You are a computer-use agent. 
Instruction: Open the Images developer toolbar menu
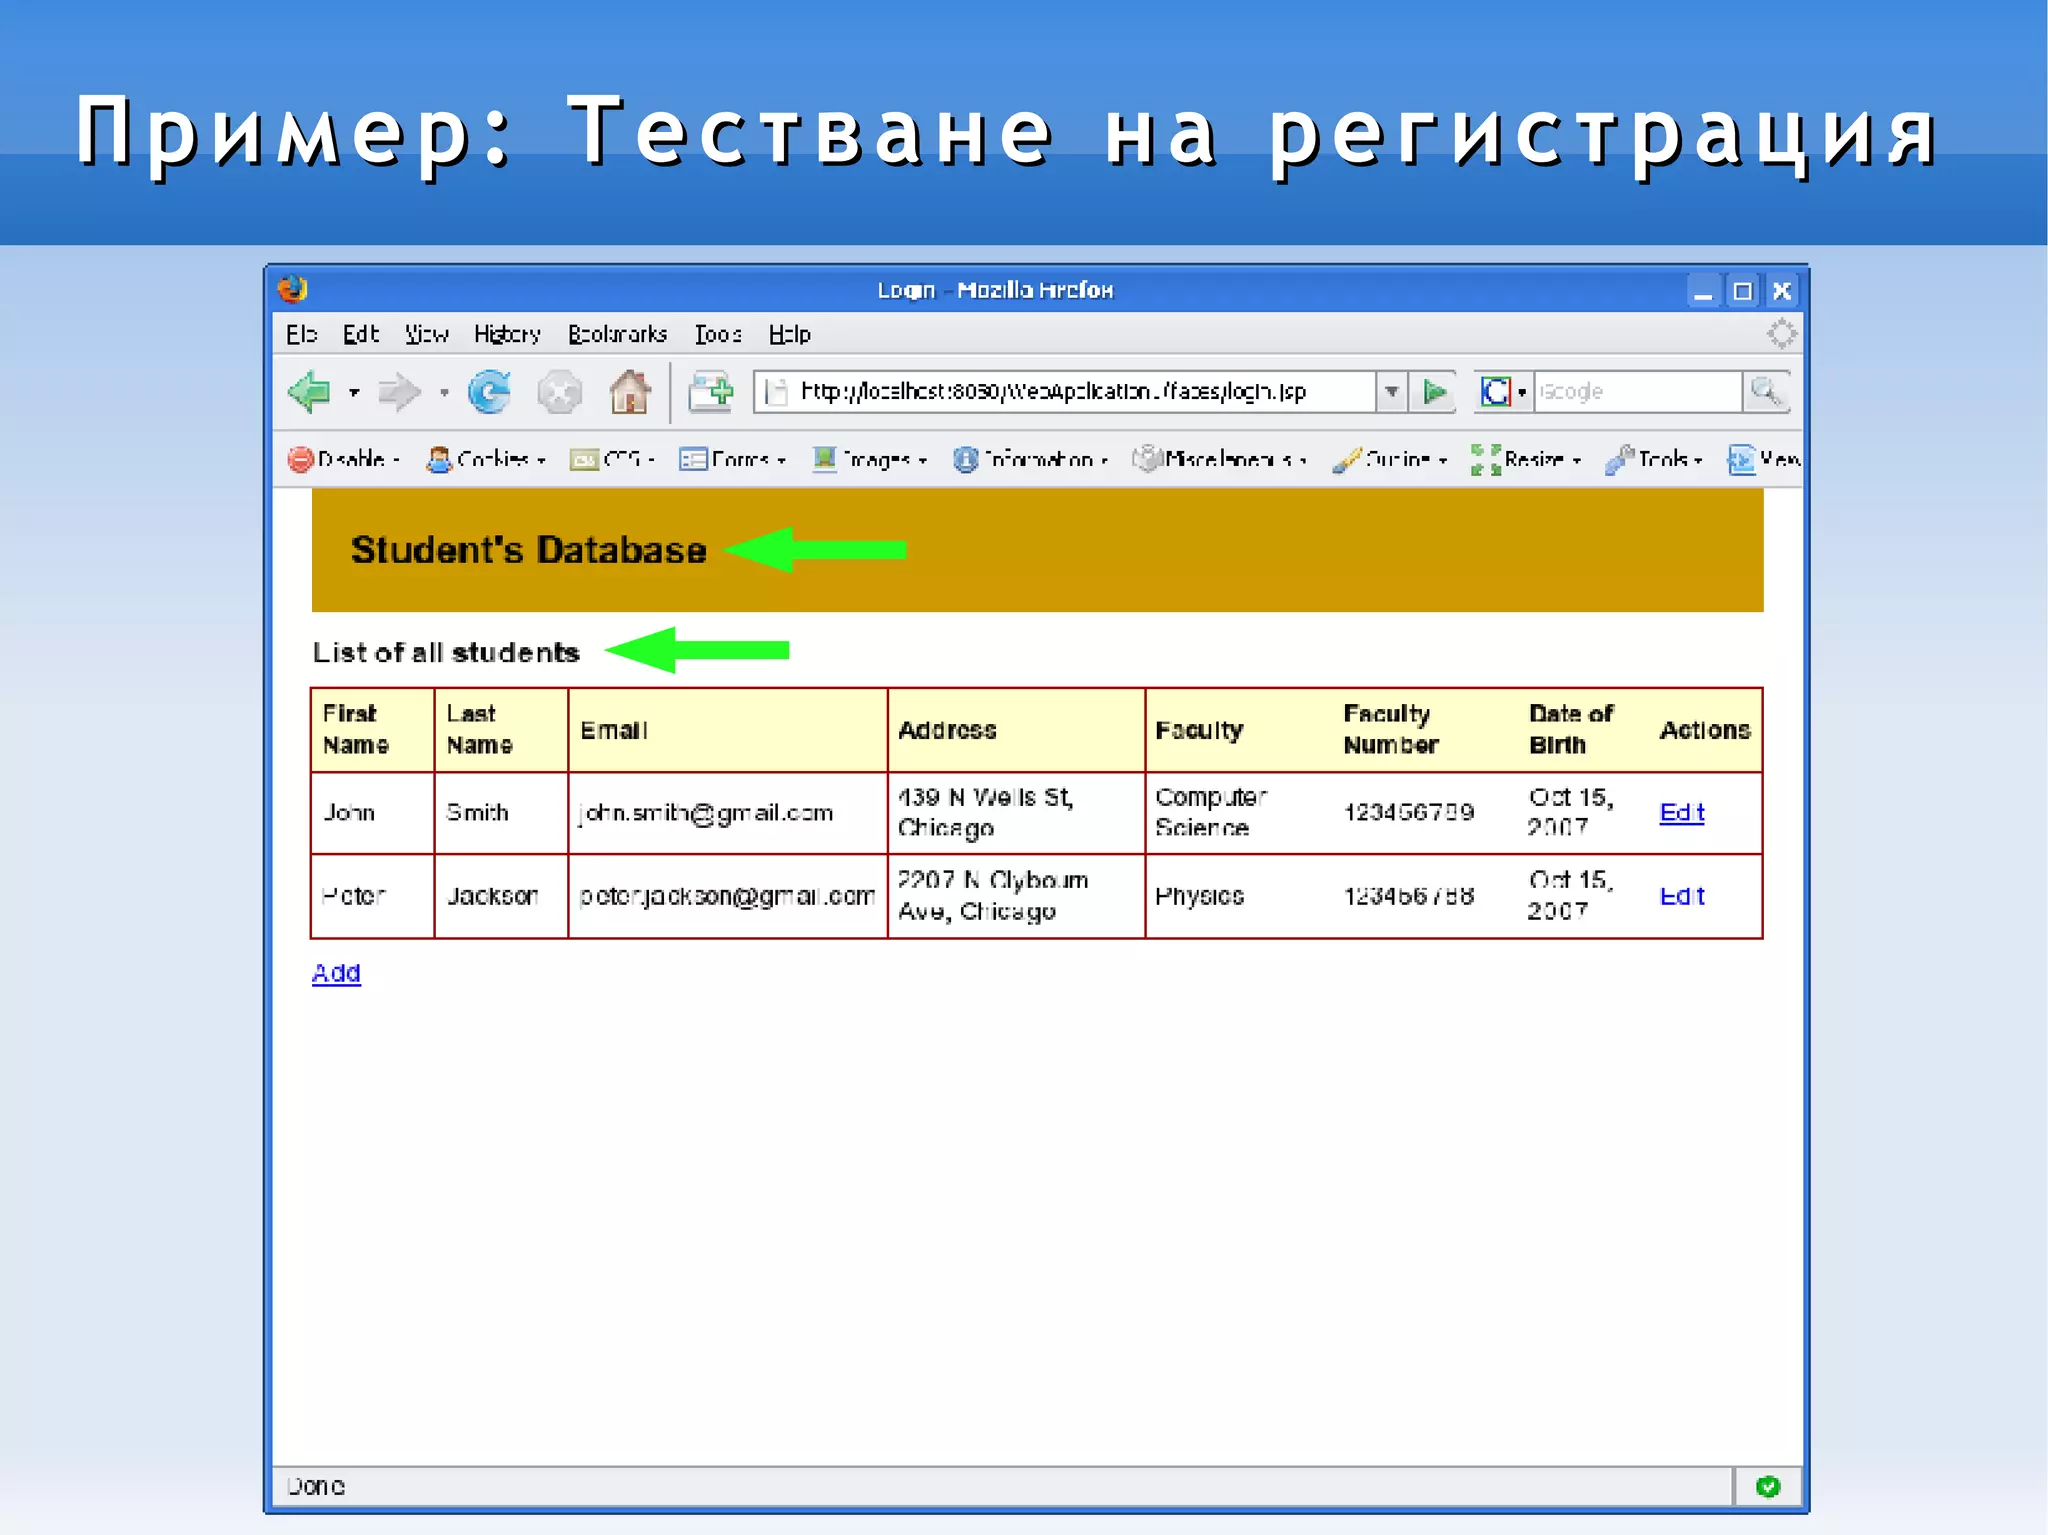point(869,459)
